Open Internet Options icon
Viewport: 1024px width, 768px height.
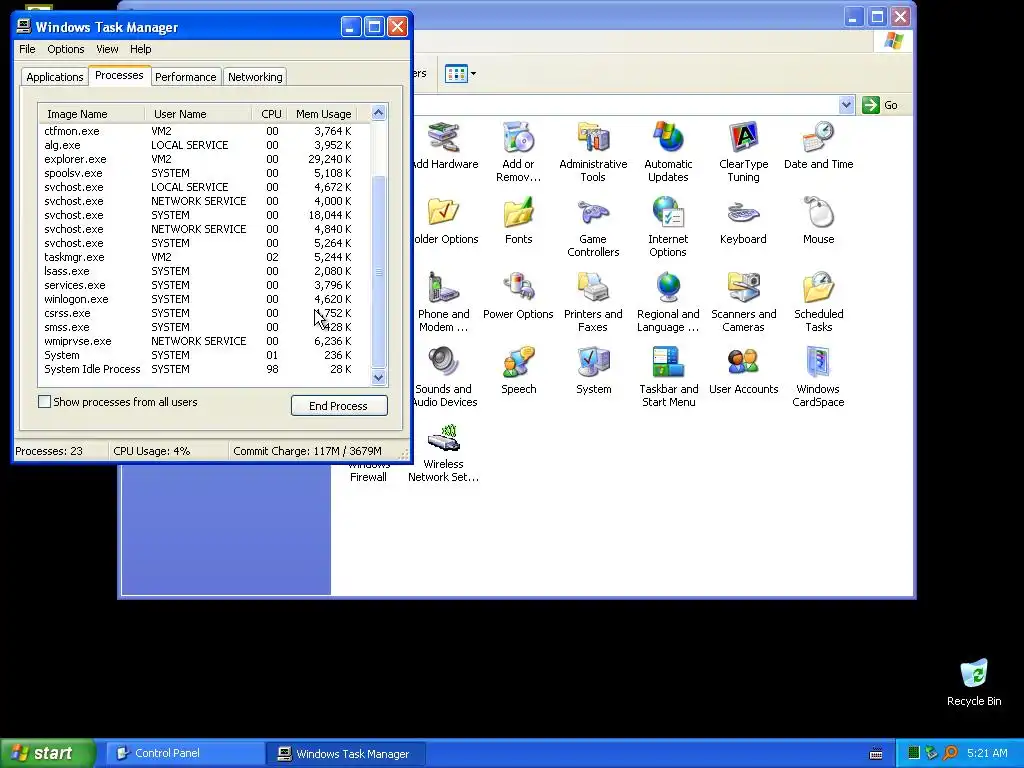tap(668, 227)
